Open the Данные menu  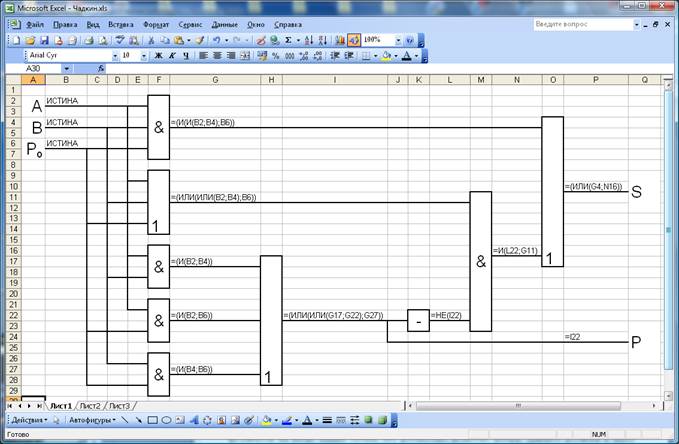point(224,25)
